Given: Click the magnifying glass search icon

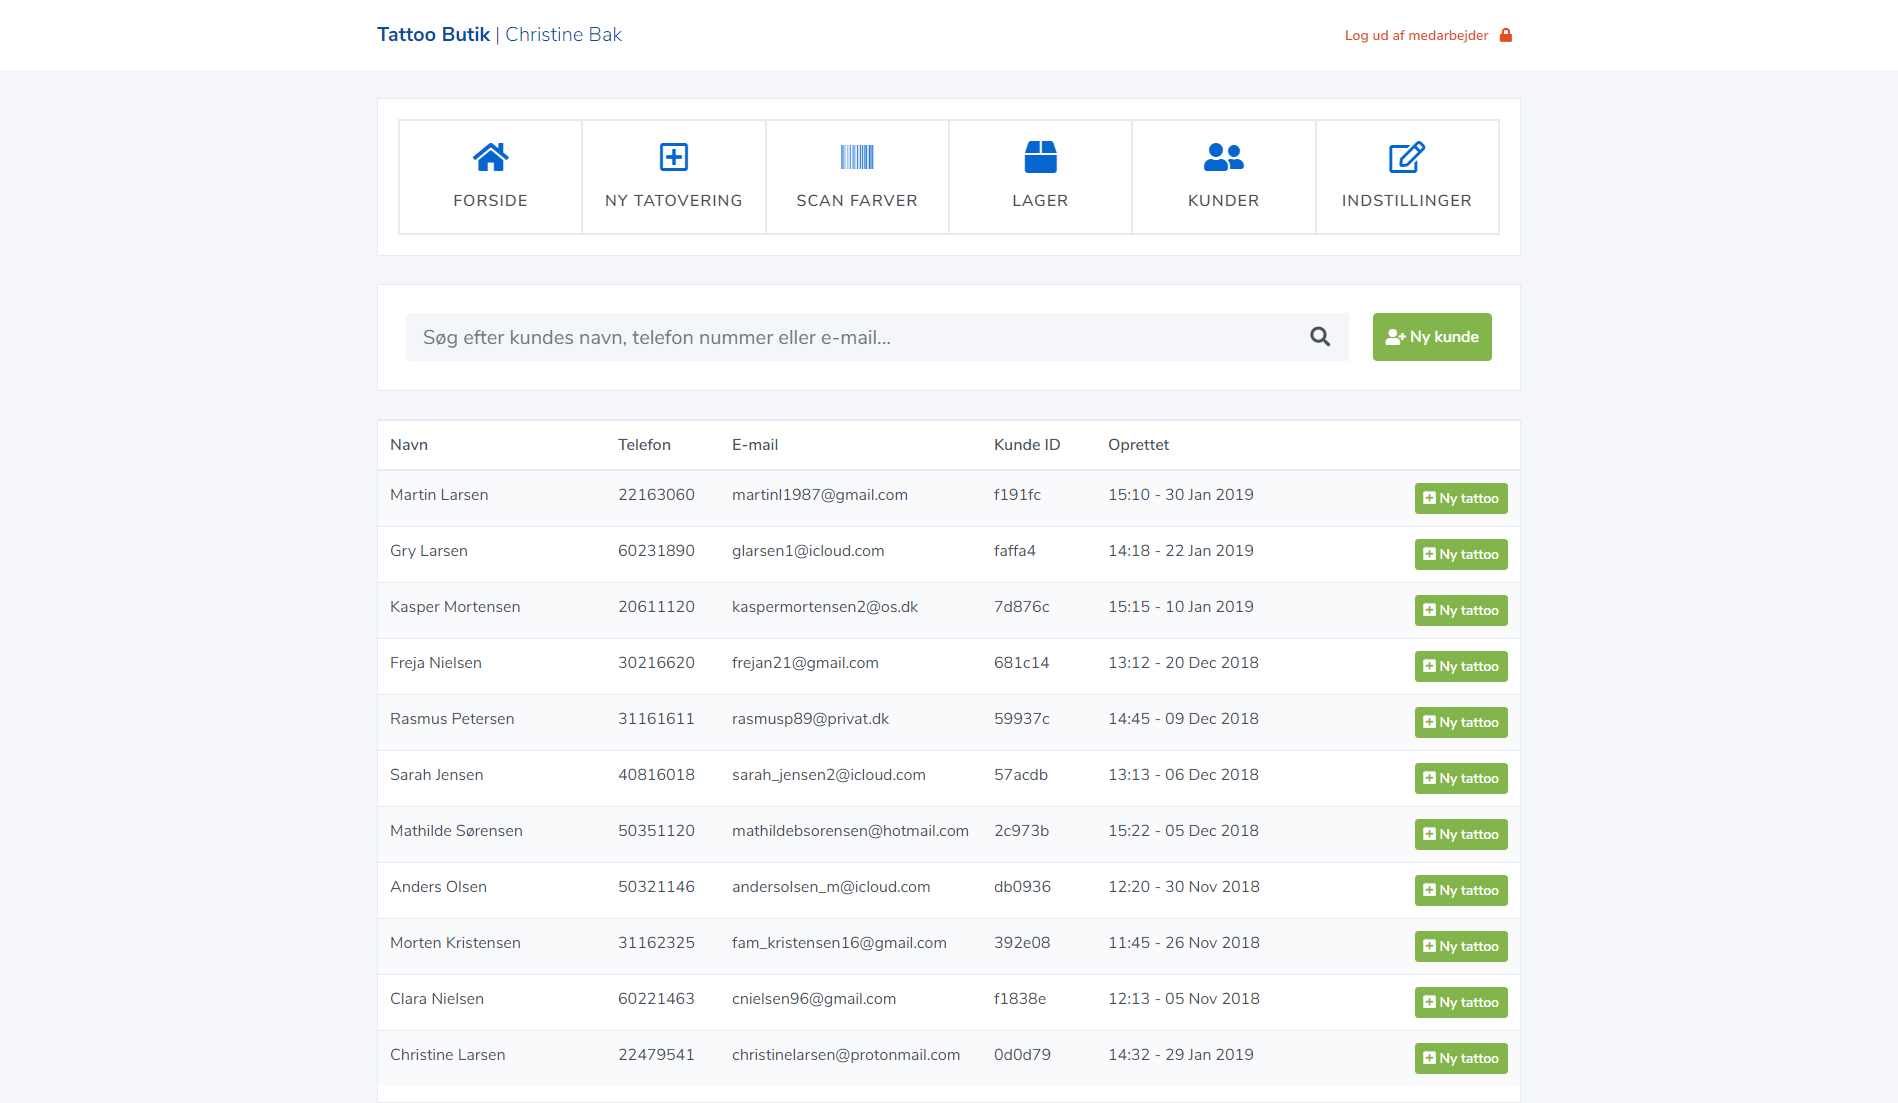Looking at the screenshot, I should click(1320, 337).
